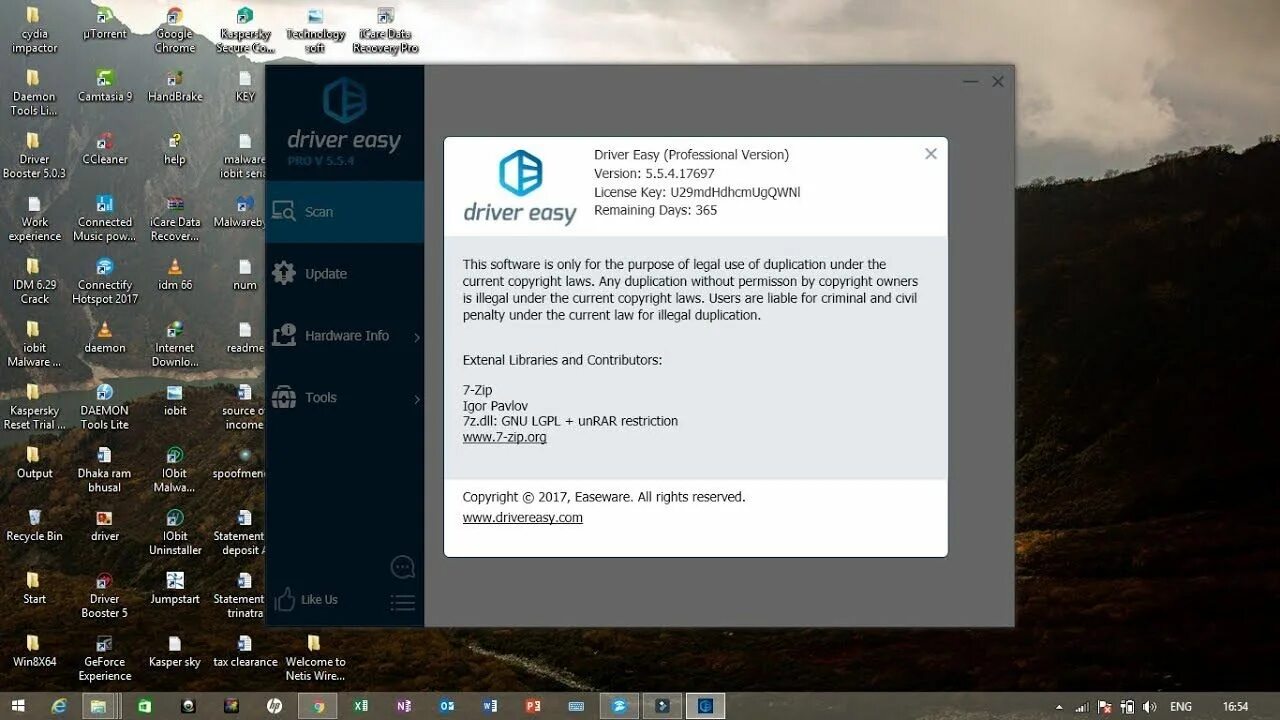1280x720 pixels.
Task: Select the tax clearance document
Action: (x=245, y=651)
